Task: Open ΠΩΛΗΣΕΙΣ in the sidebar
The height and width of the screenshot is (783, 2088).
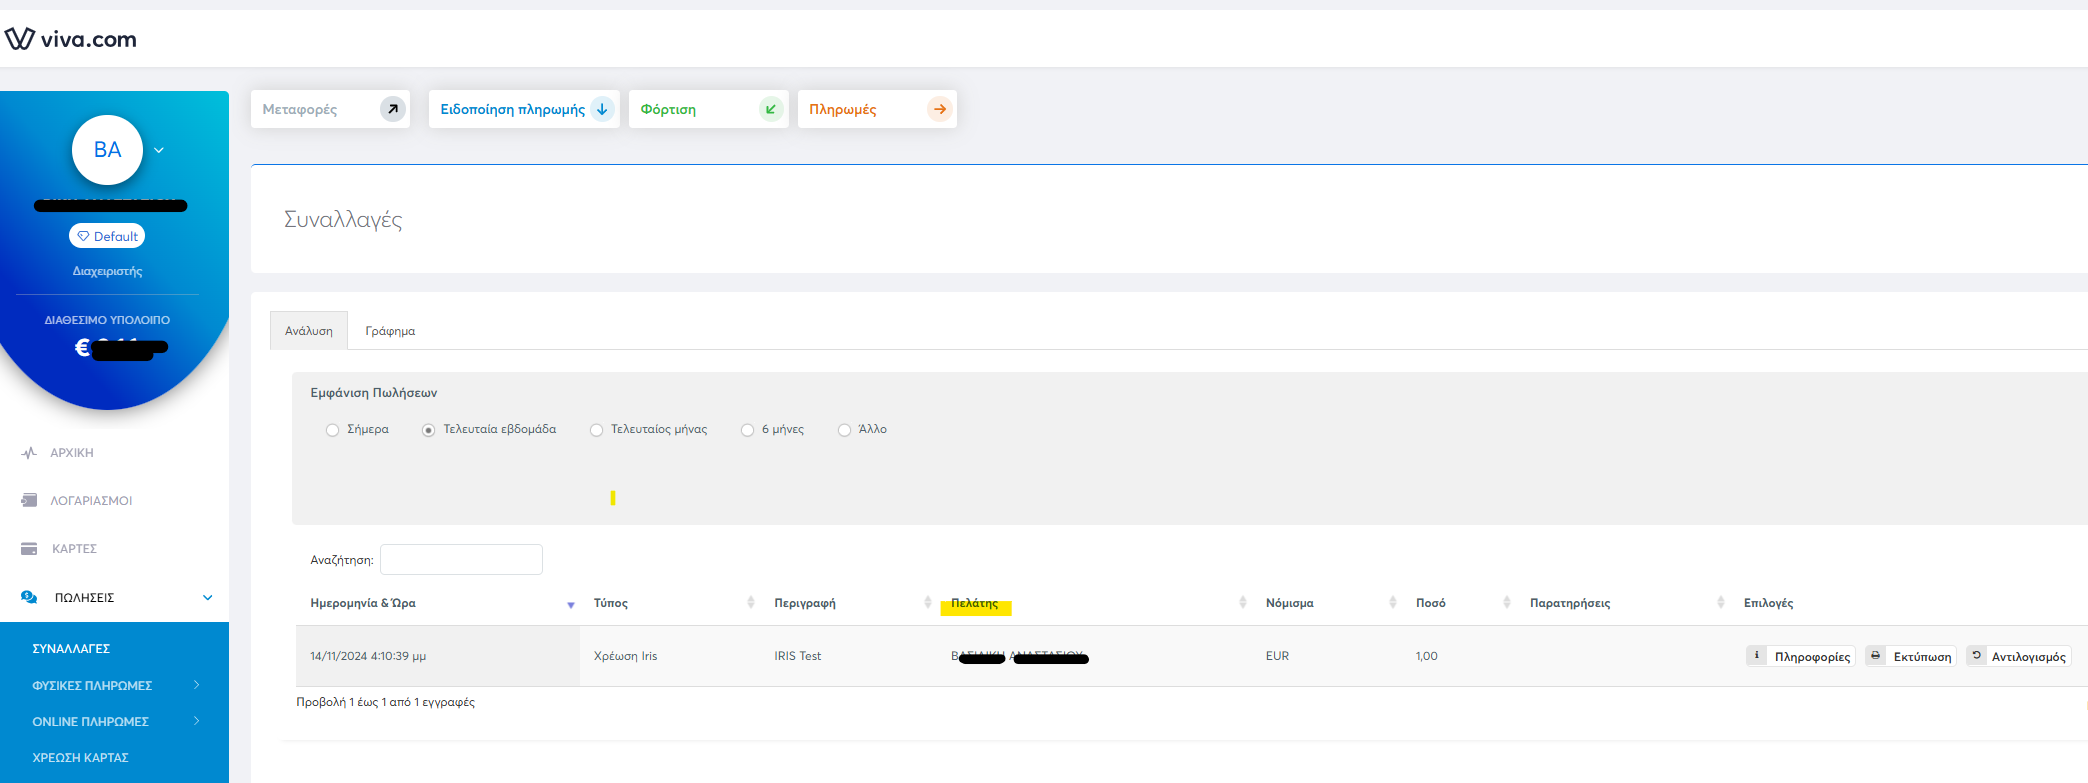Action: tap(84, 598)
